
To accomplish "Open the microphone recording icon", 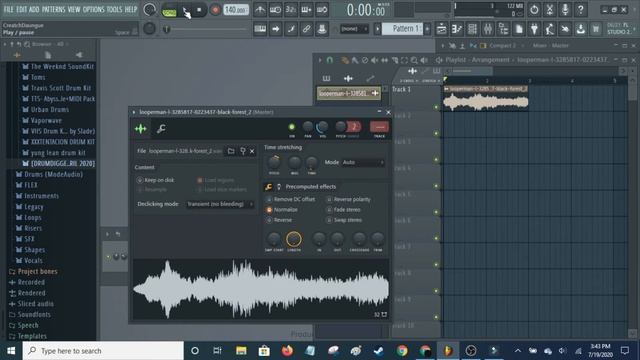I will pos(565,9).
